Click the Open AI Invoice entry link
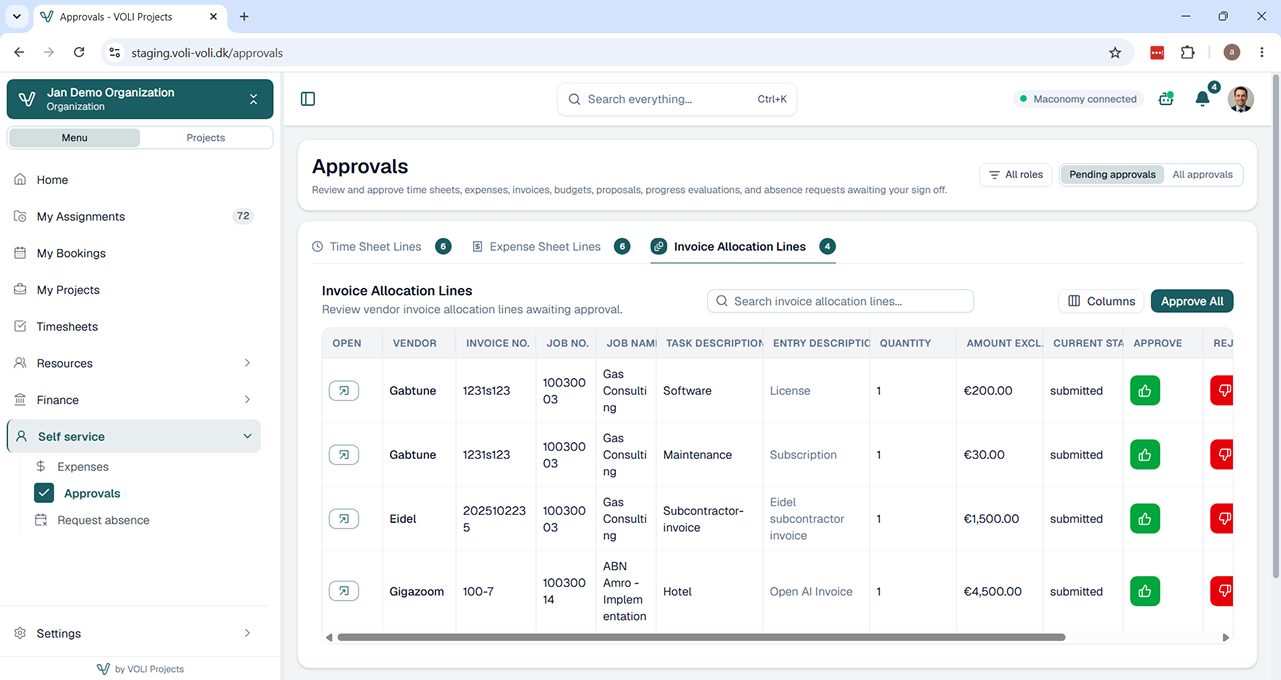1281x680 pixels. click(811, 591)
